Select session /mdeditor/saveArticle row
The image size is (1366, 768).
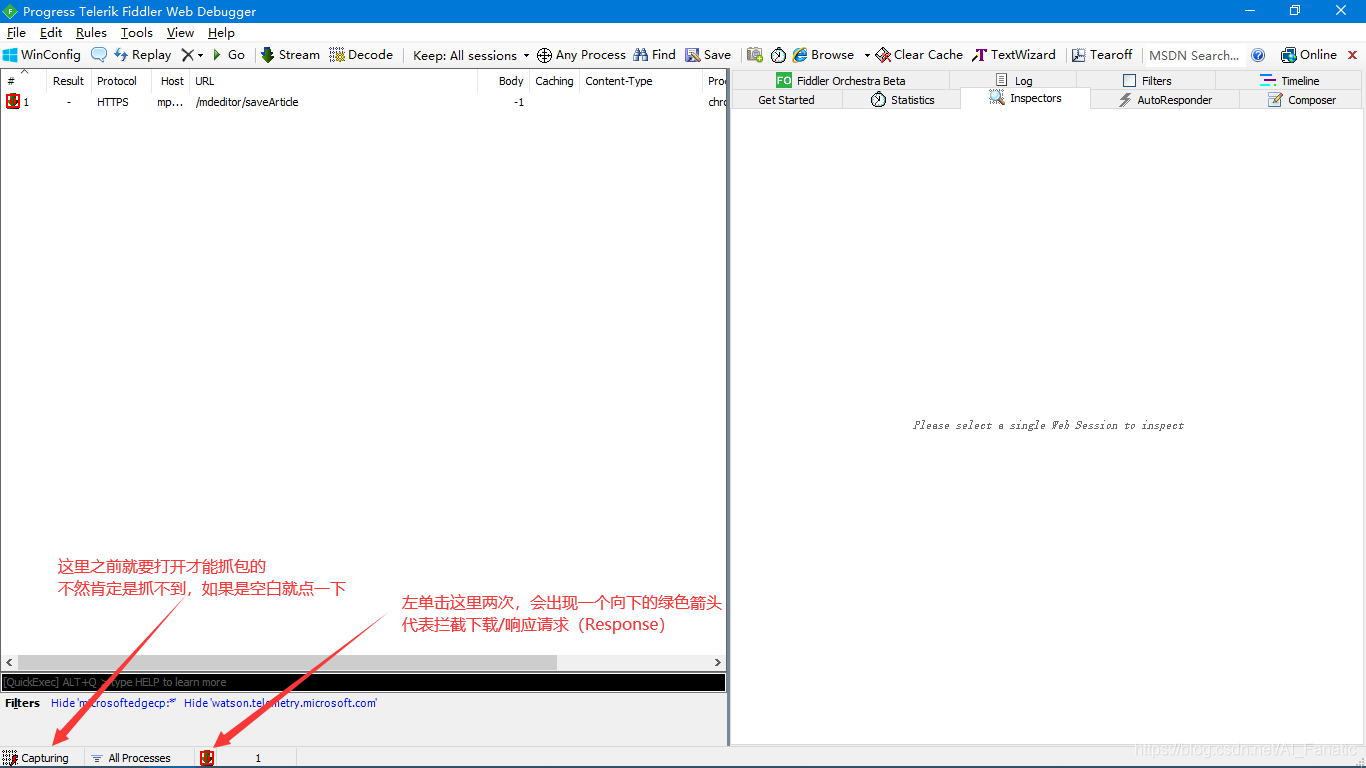[363, 102]
